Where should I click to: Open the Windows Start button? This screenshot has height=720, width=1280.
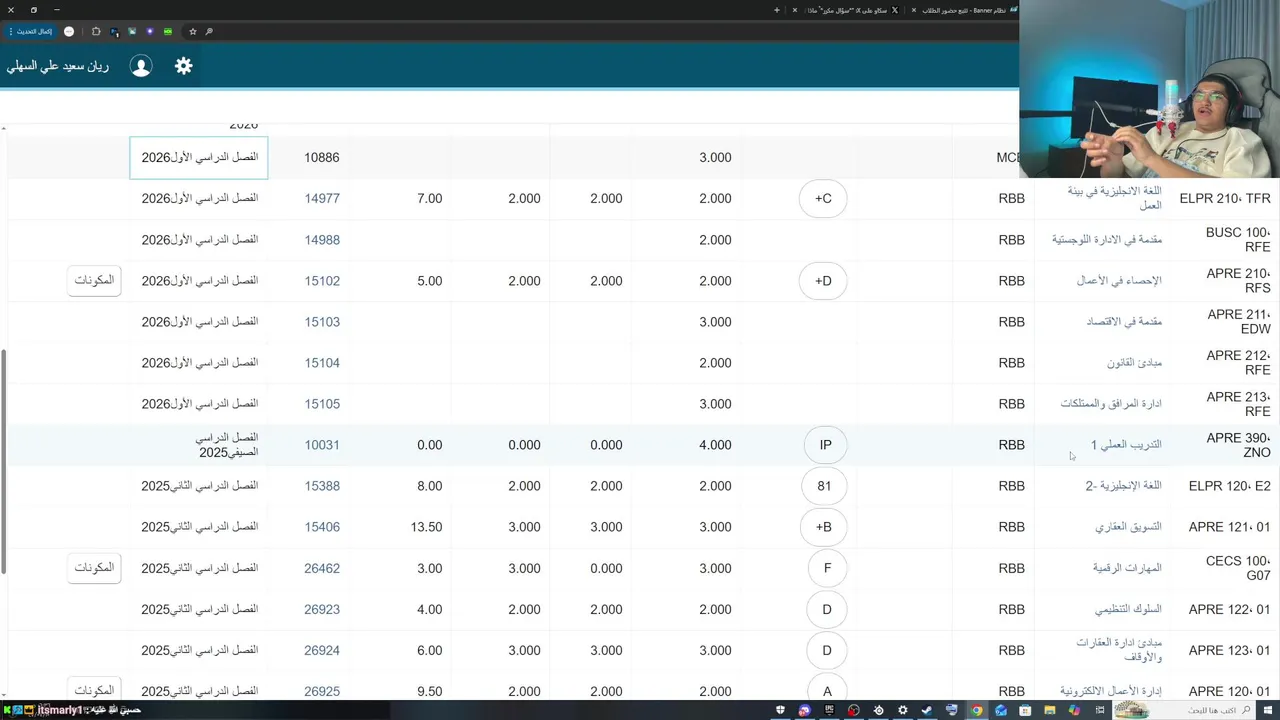tap(1267, 710)
